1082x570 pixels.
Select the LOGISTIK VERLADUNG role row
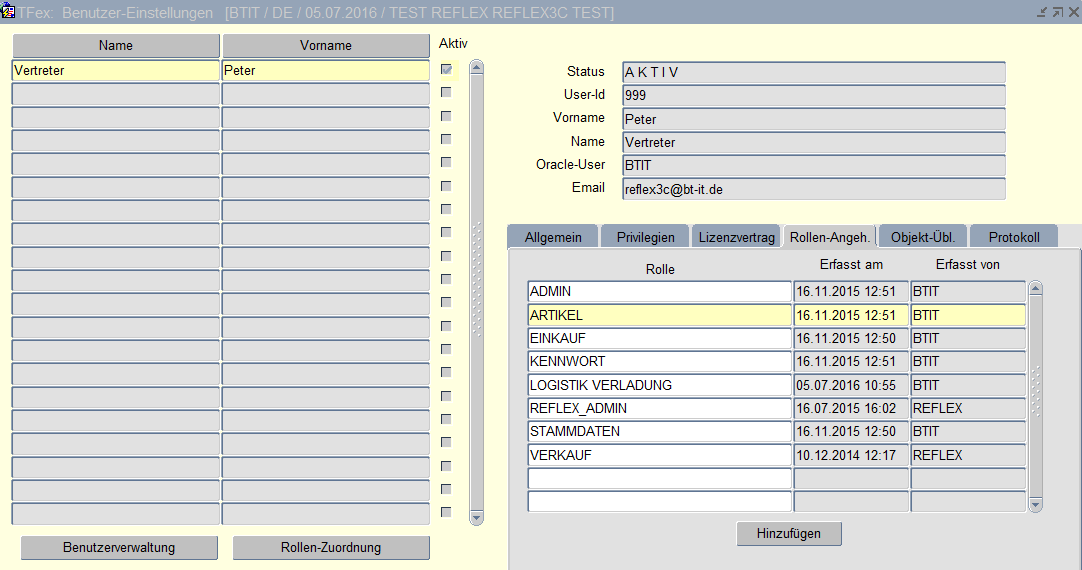tap(659, 385)
